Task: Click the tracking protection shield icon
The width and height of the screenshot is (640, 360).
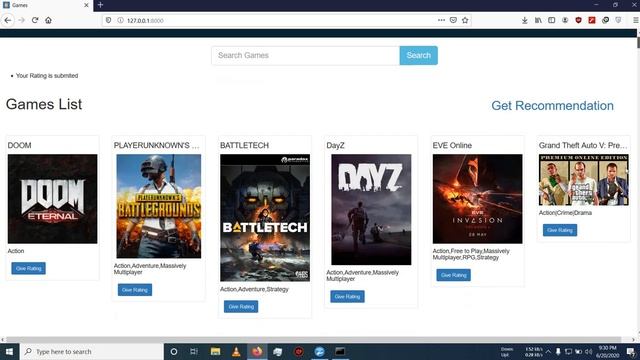Action: [108, 20]
